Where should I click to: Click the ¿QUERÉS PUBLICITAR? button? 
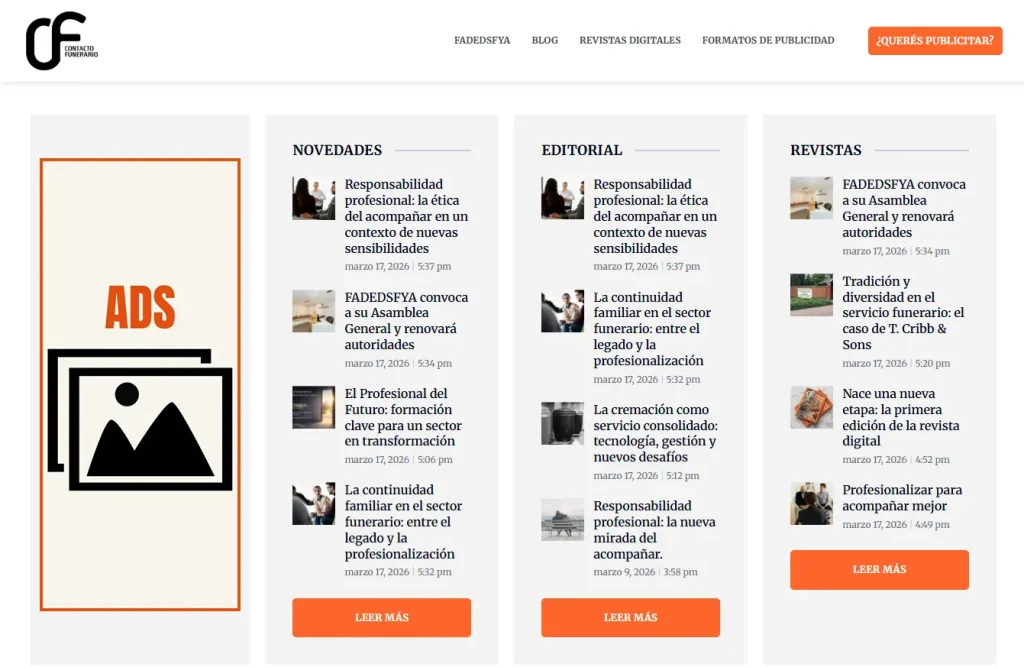coord(935,41)
